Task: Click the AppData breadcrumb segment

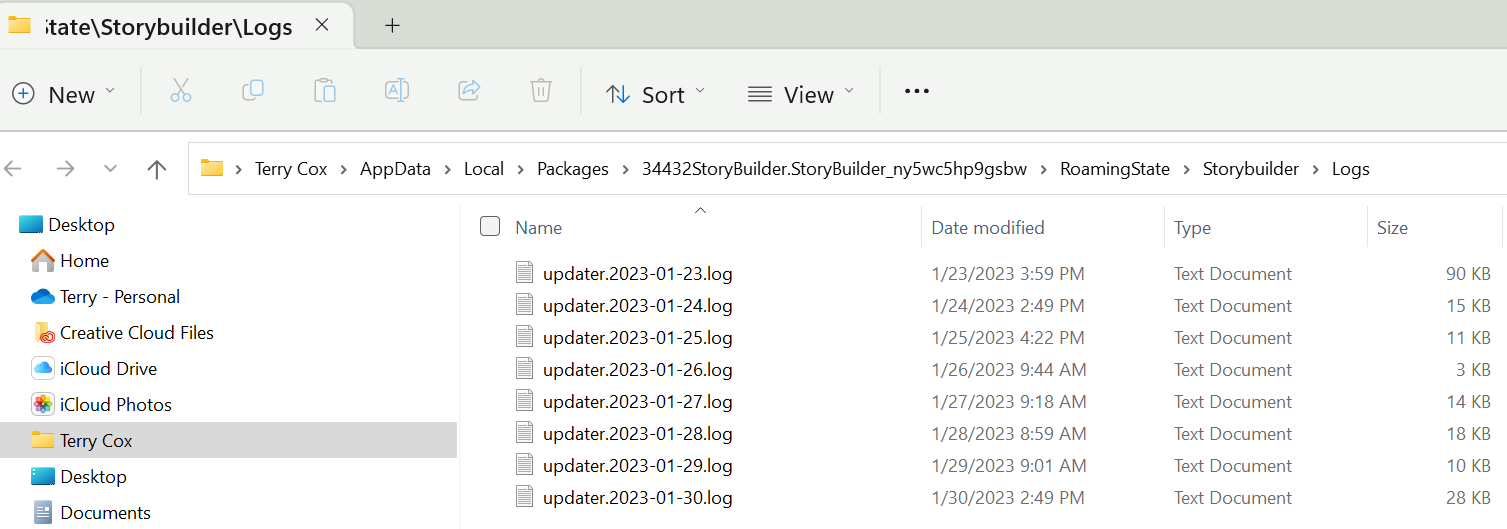Action: point(395,169)
